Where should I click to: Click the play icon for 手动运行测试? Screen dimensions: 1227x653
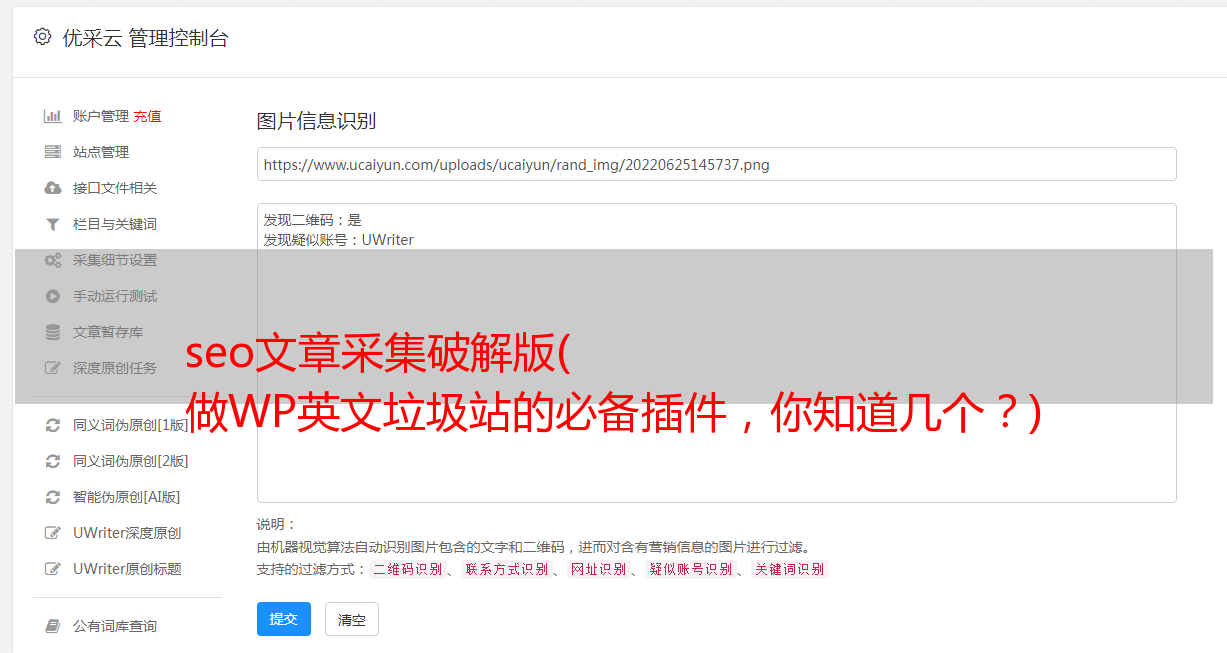point(53,296)
